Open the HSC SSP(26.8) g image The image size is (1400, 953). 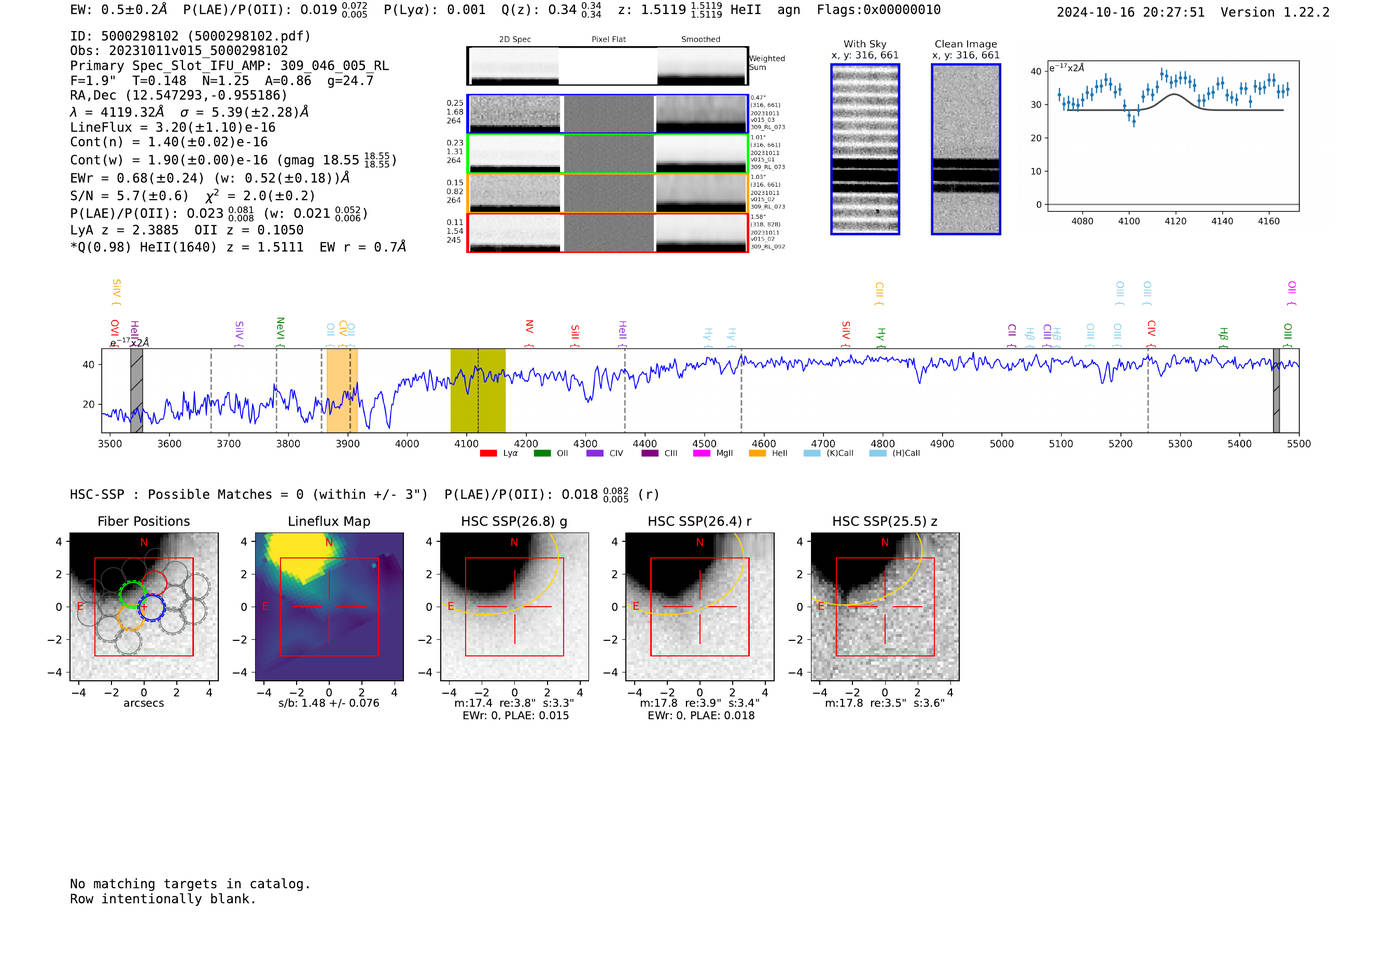click(x=514, y=607)
